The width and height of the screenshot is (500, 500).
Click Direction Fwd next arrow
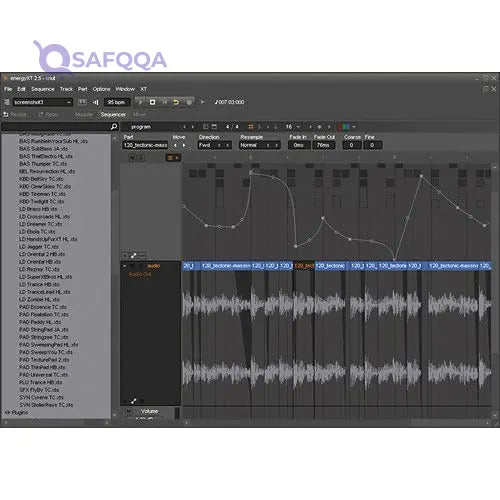(228, 145)
